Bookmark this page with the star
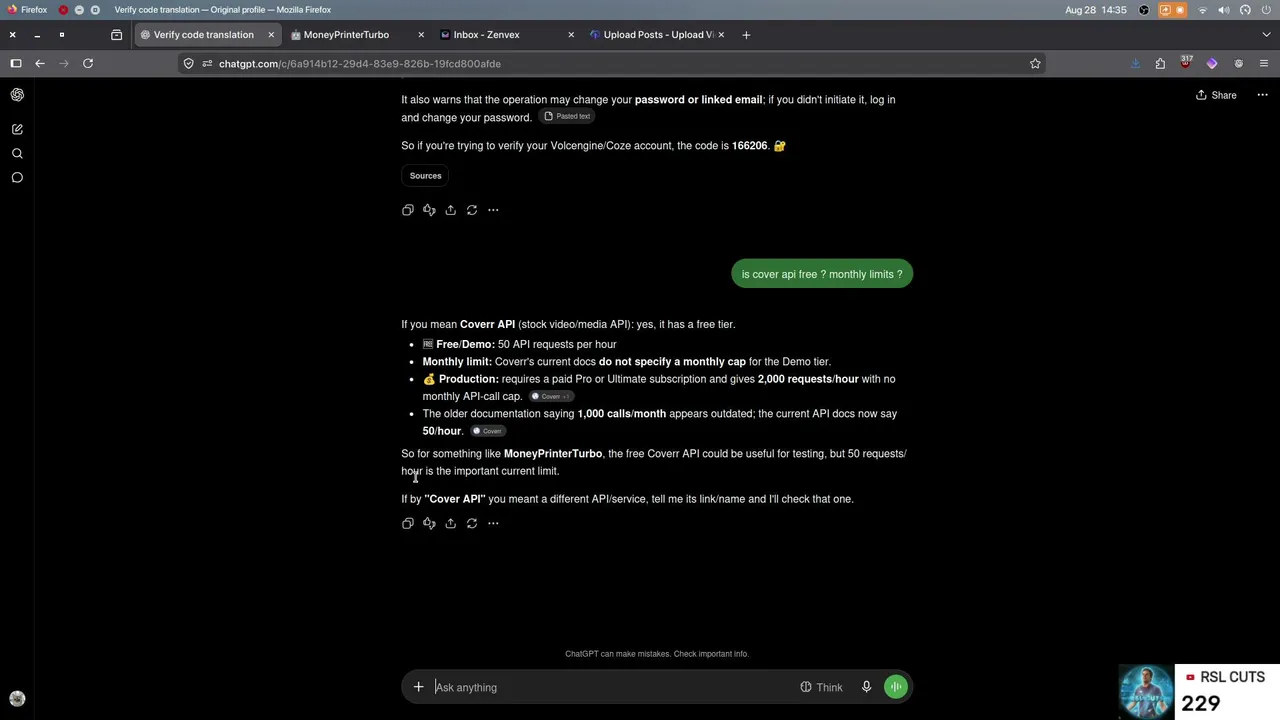This screenshot has width=1280, height=720. 1035,64
